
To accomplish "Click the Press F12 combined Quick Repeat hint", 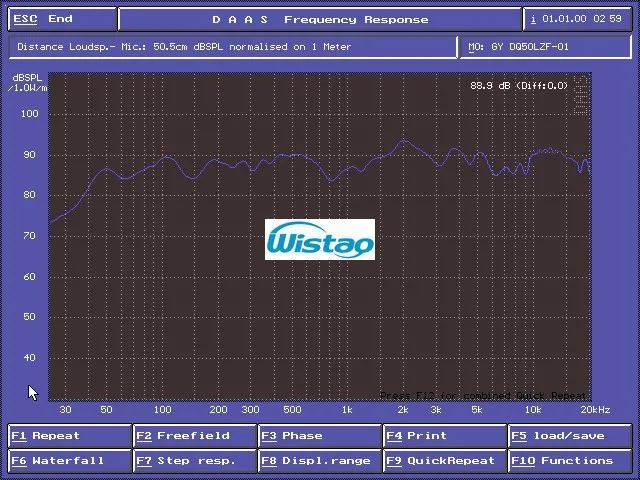I will (x=483, y=396).
